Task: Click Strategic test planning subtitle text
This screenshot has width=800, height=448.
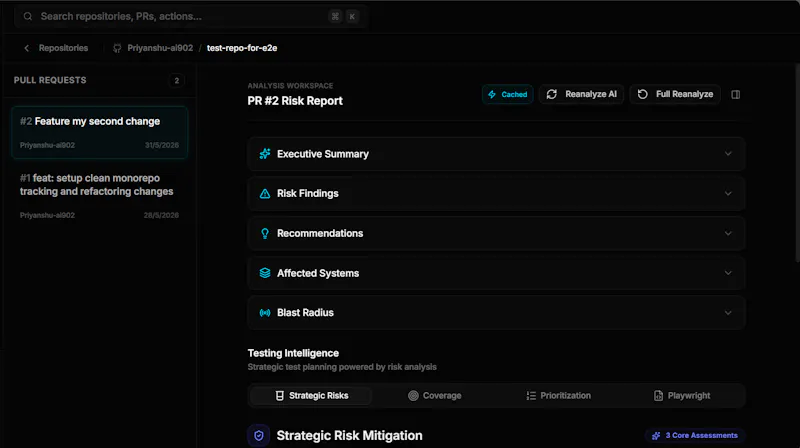Action: coord(342,367)
